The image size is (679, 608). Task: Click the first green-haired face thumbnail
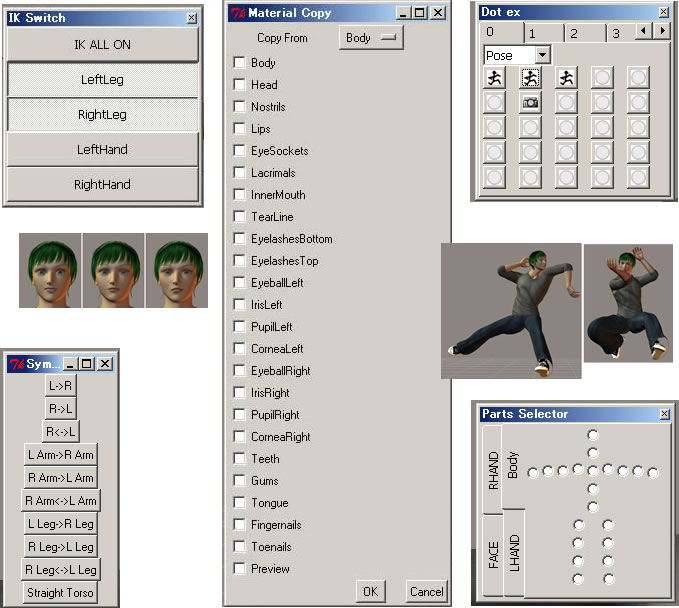50,271
